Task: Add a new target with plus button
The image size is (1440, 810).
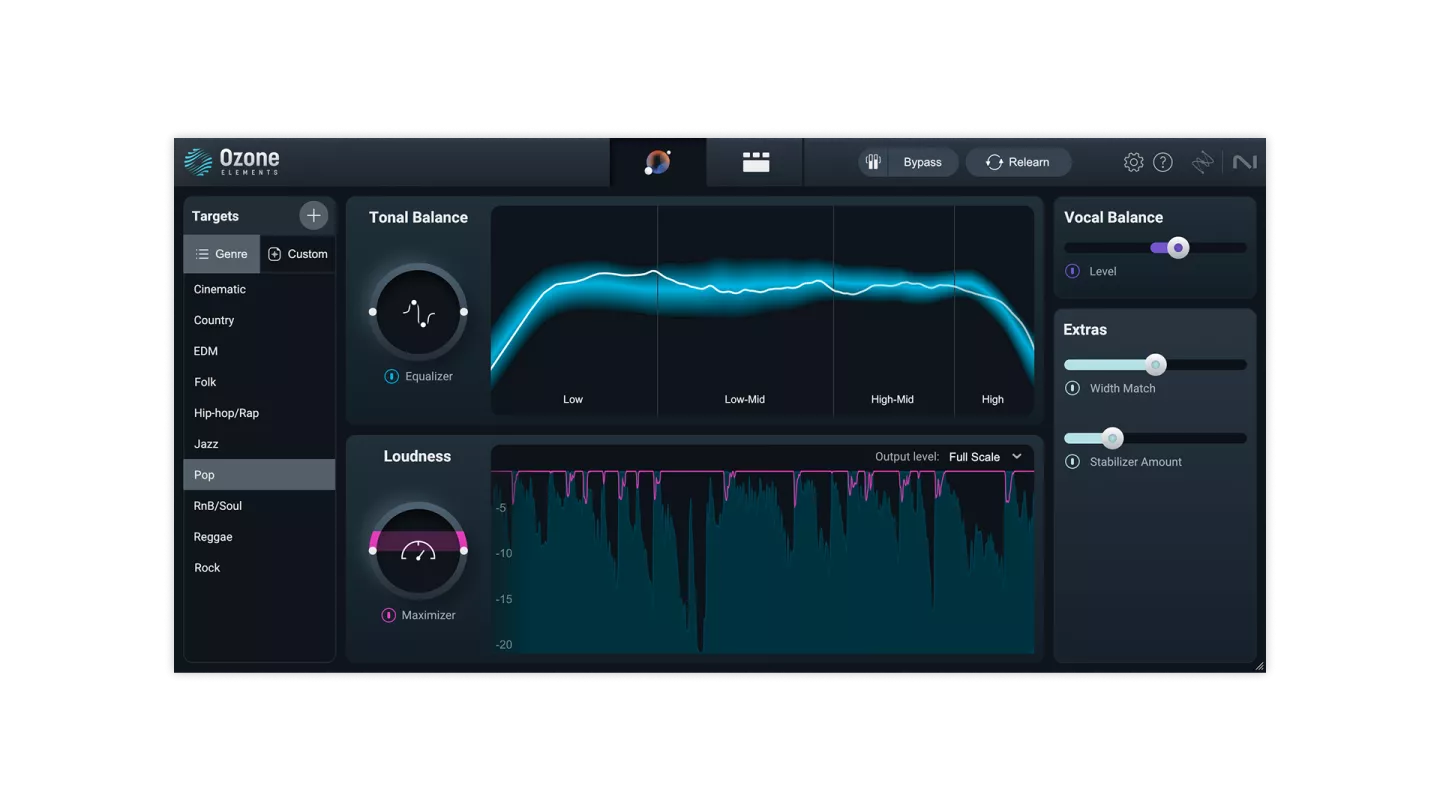Action: pyautogui.click(x=313, y=215)
